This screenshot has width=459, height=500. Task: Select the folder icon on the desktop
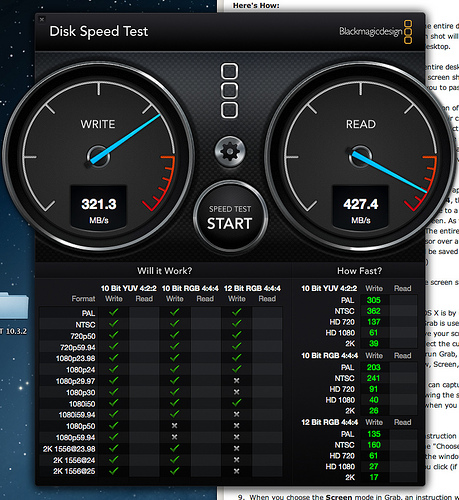tap(13, 306)
